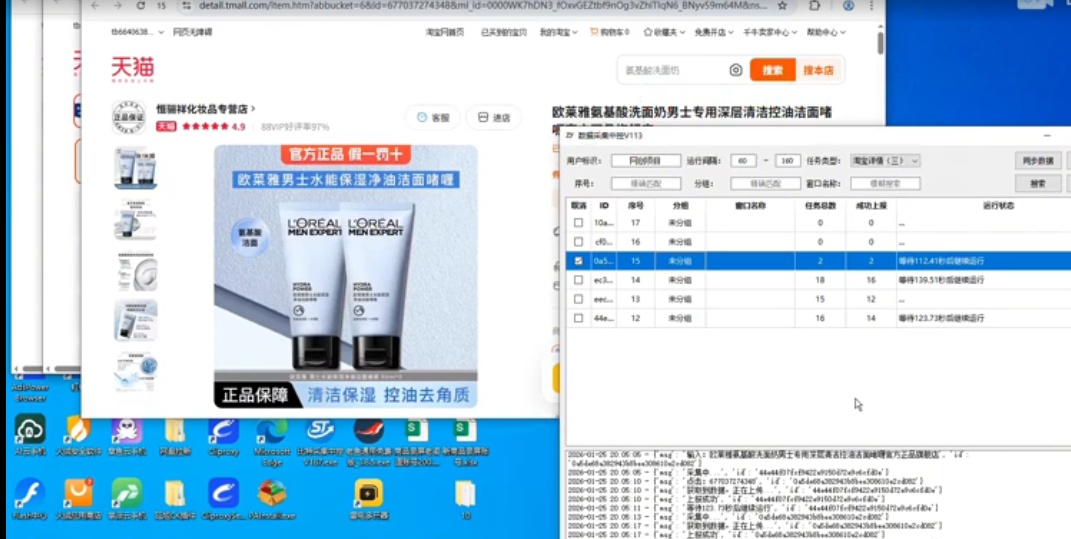Screen dimensions: 1071x539
Task: Open the 购物车 cart link
Action: click(x=610, y=32)
